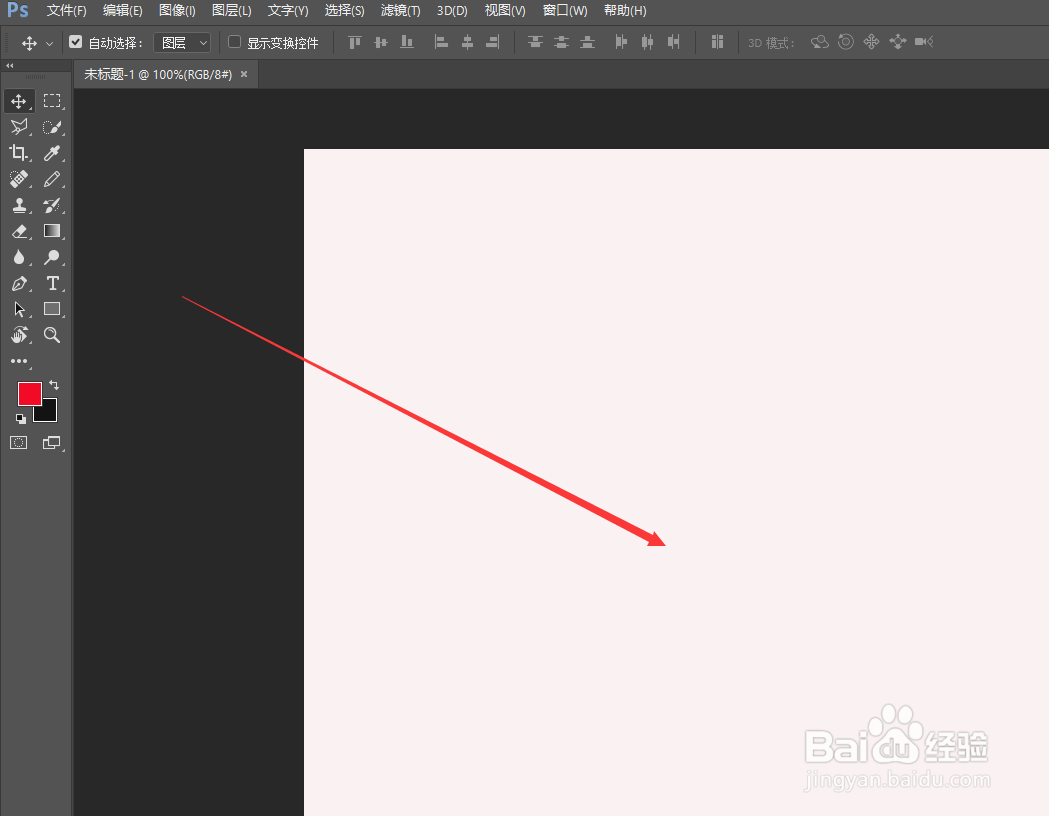Select the Horizontal Type tool
Viewport: 1049px width, 816px height.
(x=52, y=284)
